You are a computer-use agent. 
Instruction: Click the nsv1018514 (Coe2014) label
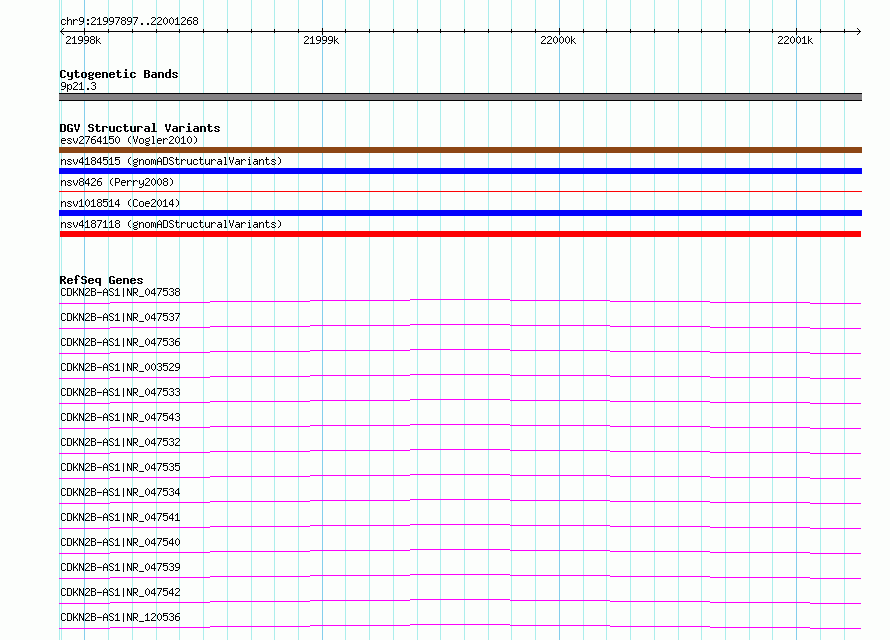[120, 203]
